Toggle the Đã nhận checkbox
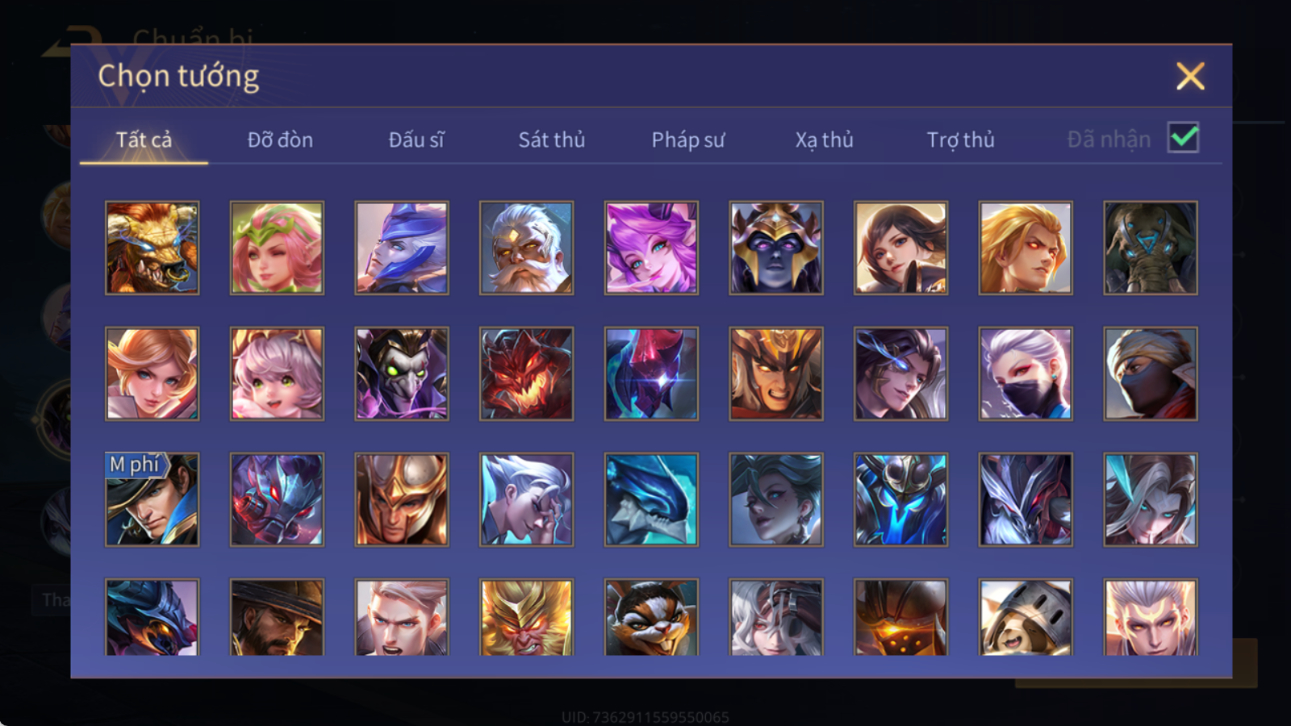1291x726 pixels. [x=1184, y=138]
